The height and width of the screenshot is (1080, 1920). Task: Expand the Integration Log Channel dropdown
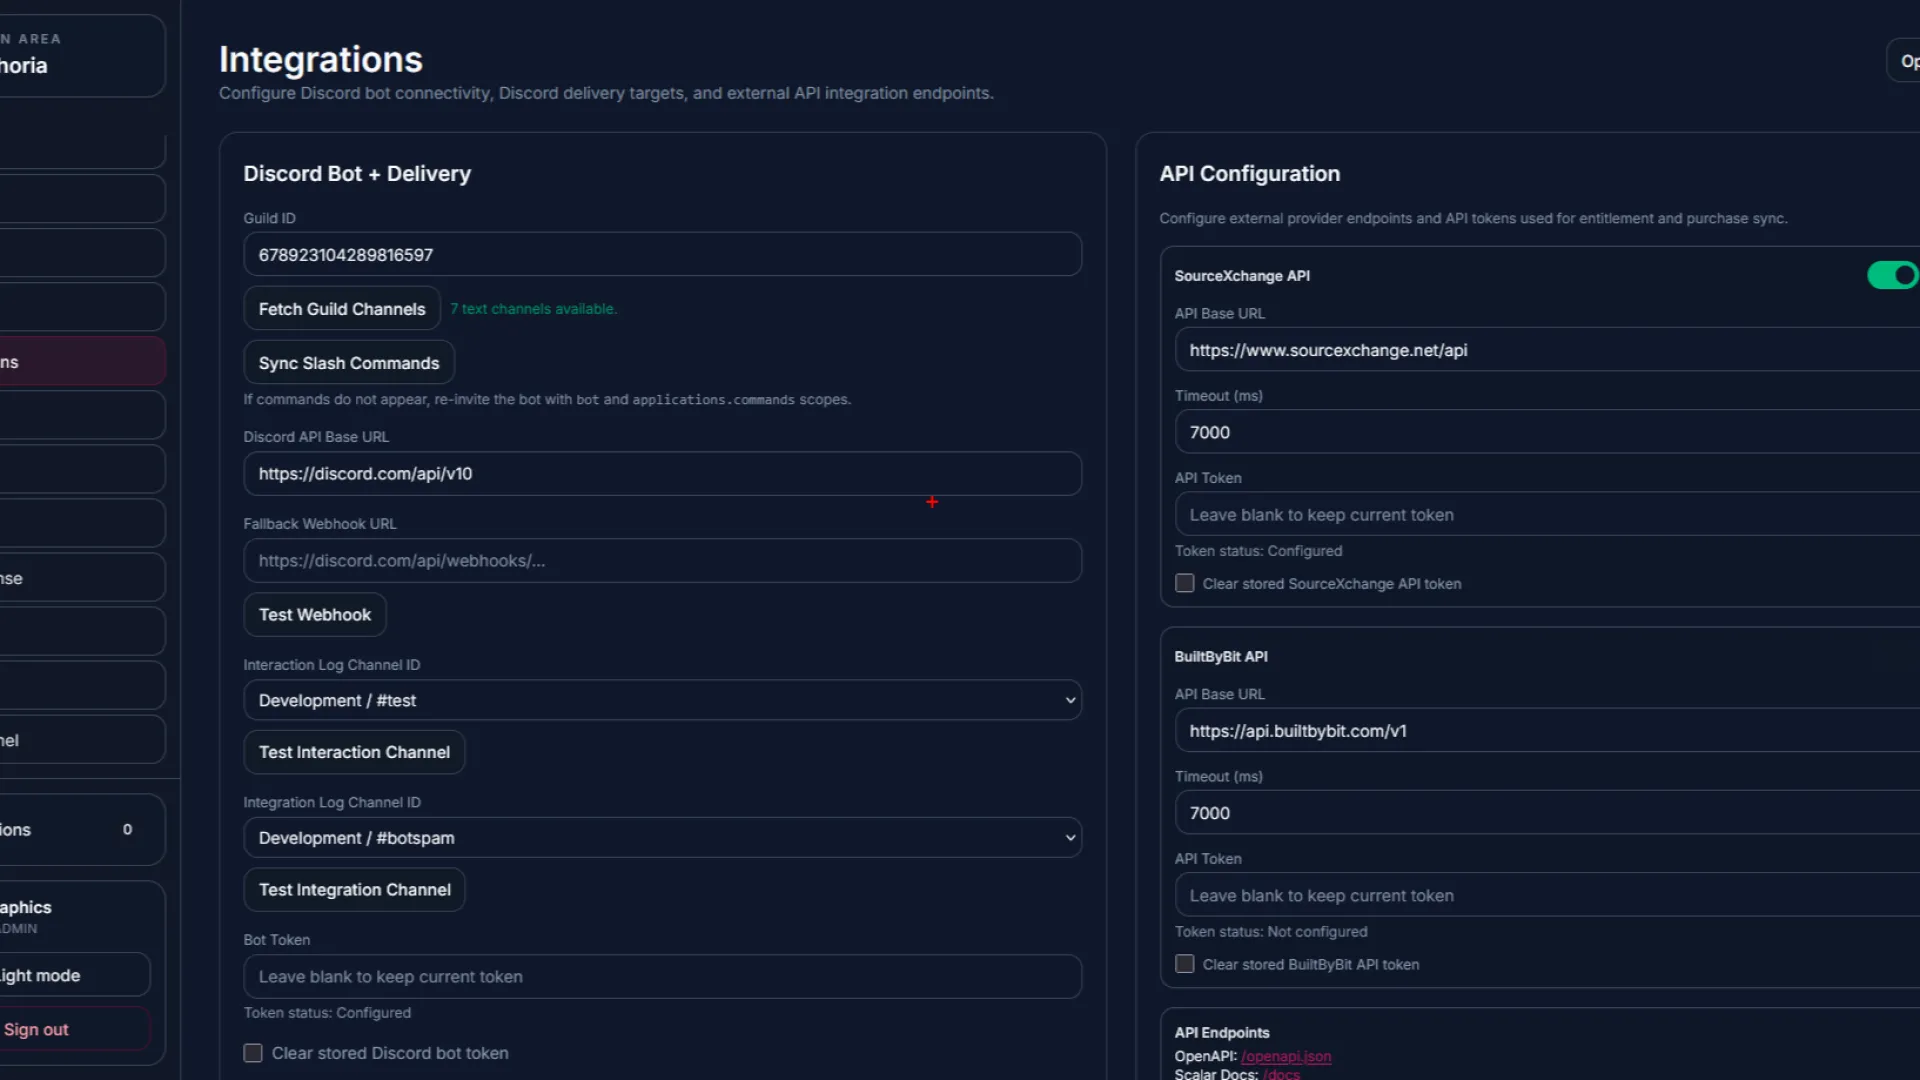coord(662,838)
